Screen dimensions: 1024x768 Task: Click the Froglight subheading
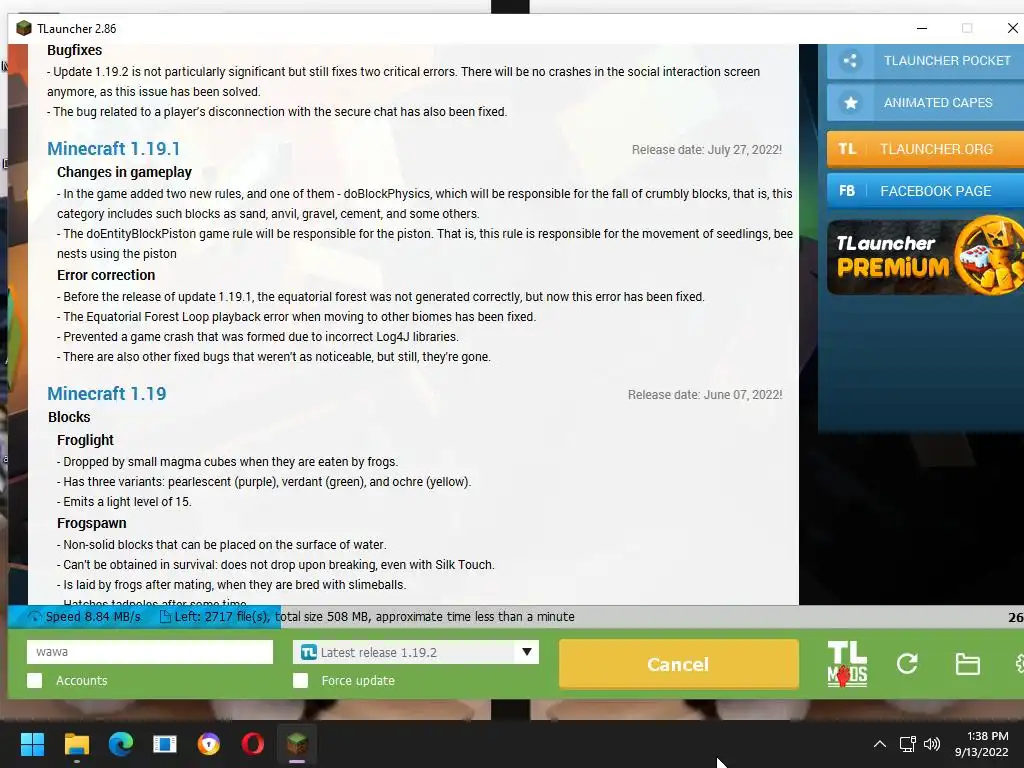pyautogui.click(x=85, y=440)
